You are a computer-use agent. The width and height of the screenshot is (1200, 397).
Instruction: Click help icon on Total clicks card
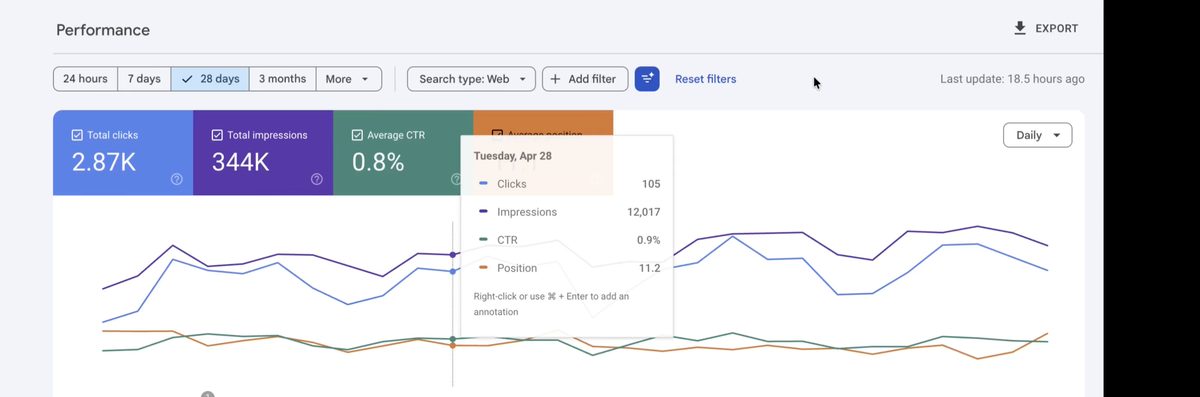177,179
